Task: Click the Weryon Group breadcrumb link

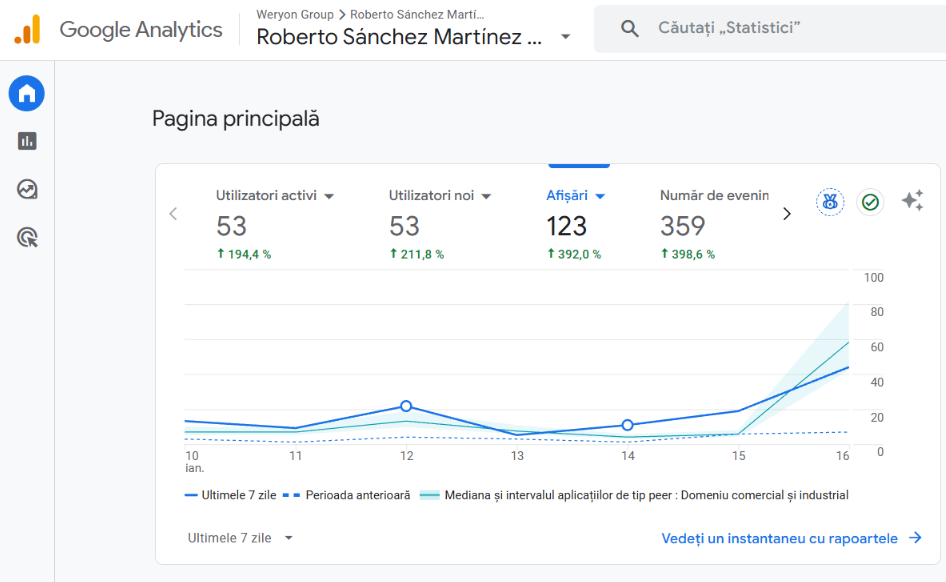Action: click(x=294, y=14)
